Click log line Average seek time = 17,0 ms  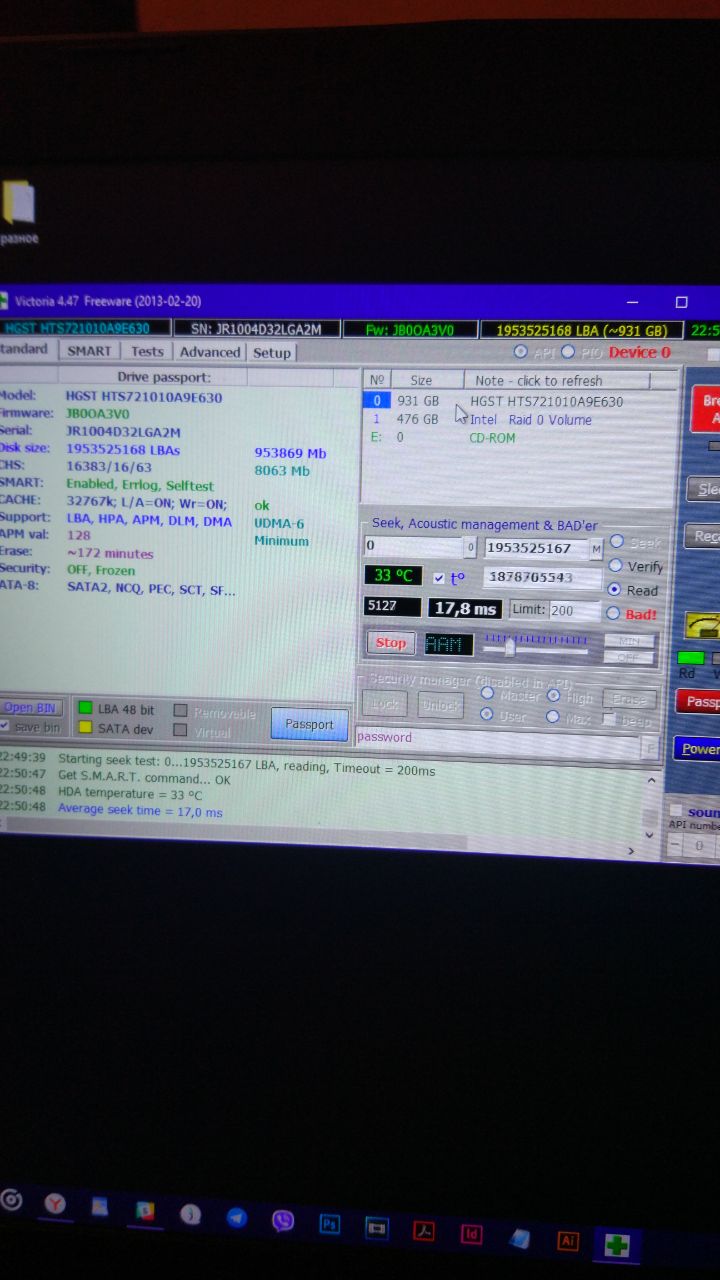[x=140, y=811]
